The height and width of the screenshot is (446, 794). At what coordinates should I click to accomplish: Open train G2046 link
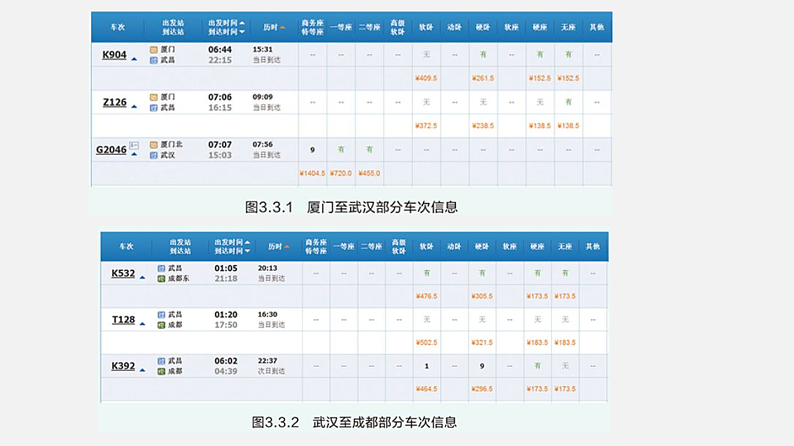click(x=111, y=150)
